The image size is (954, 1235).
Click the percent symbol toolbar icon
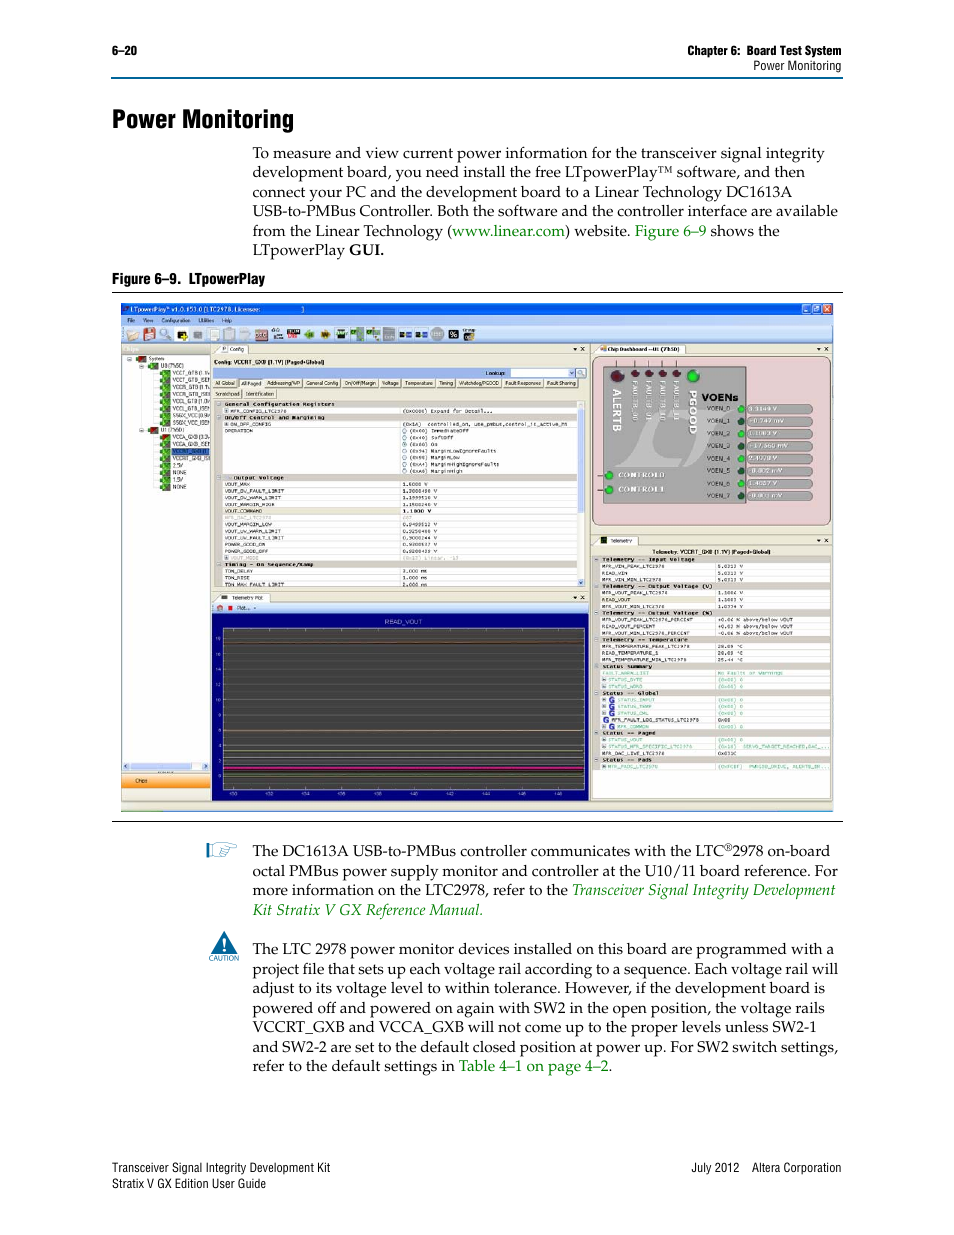453,334
